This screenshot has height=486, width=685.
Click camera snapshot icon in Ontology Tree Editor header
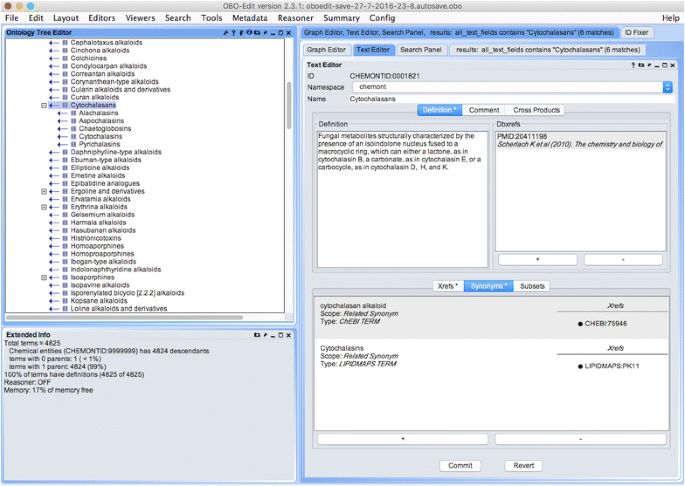pos(257,33)
